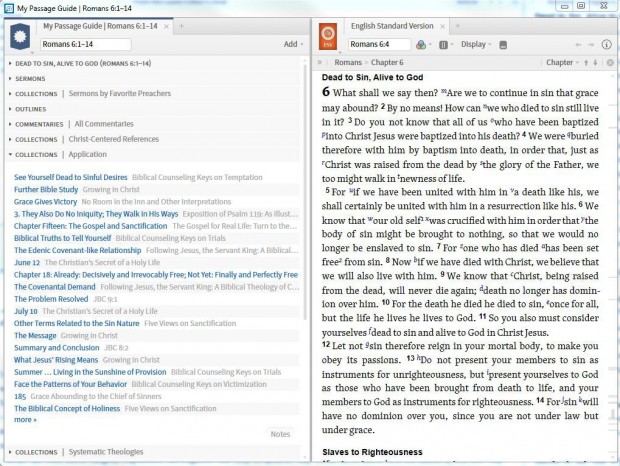620x466 pixels.
Task: Open the Display dropdown menu
Action: 475,45
